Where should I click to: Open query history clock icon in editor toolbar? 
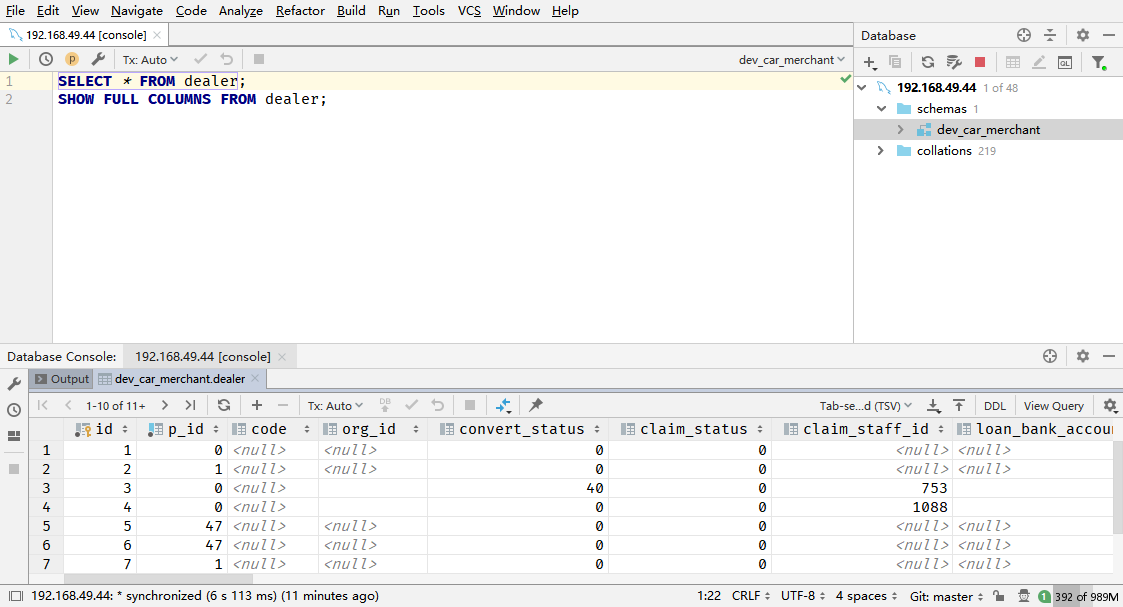(46, 60)
